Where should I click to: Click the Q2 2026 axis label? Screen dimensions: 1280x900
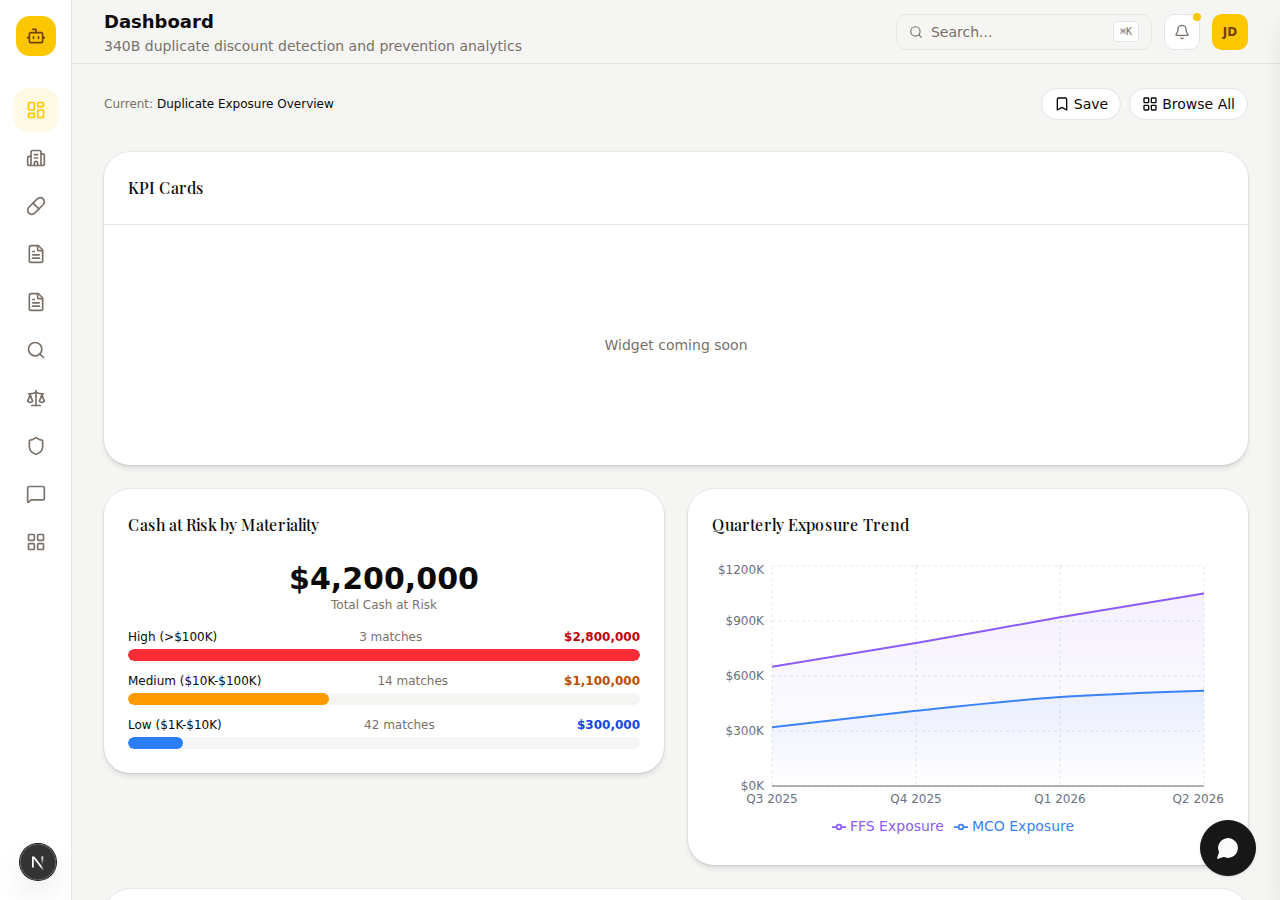pos(1198,799)
